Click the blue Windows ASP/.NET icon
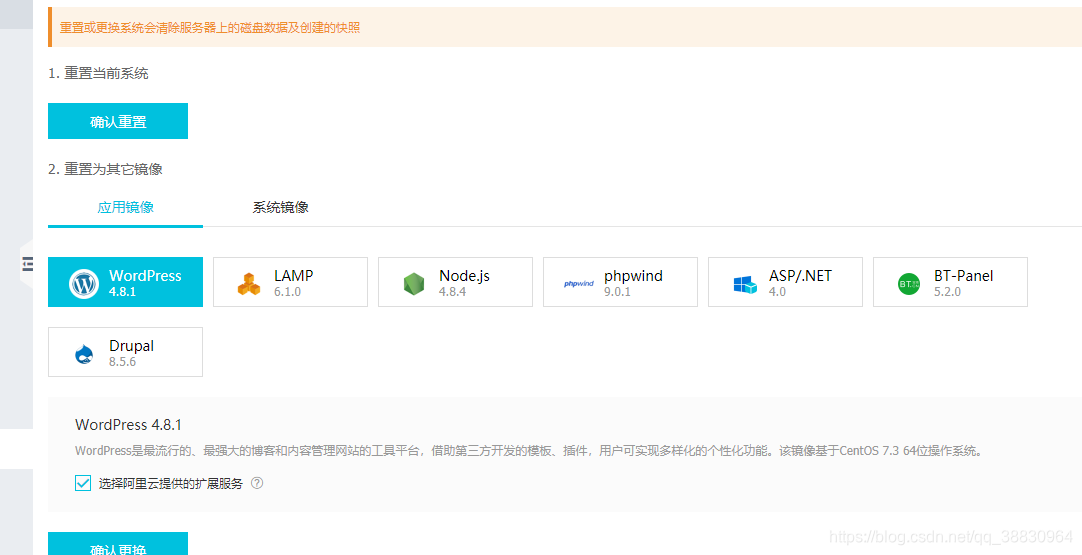Screen dimensions: 1082x555 pos(745,284)
